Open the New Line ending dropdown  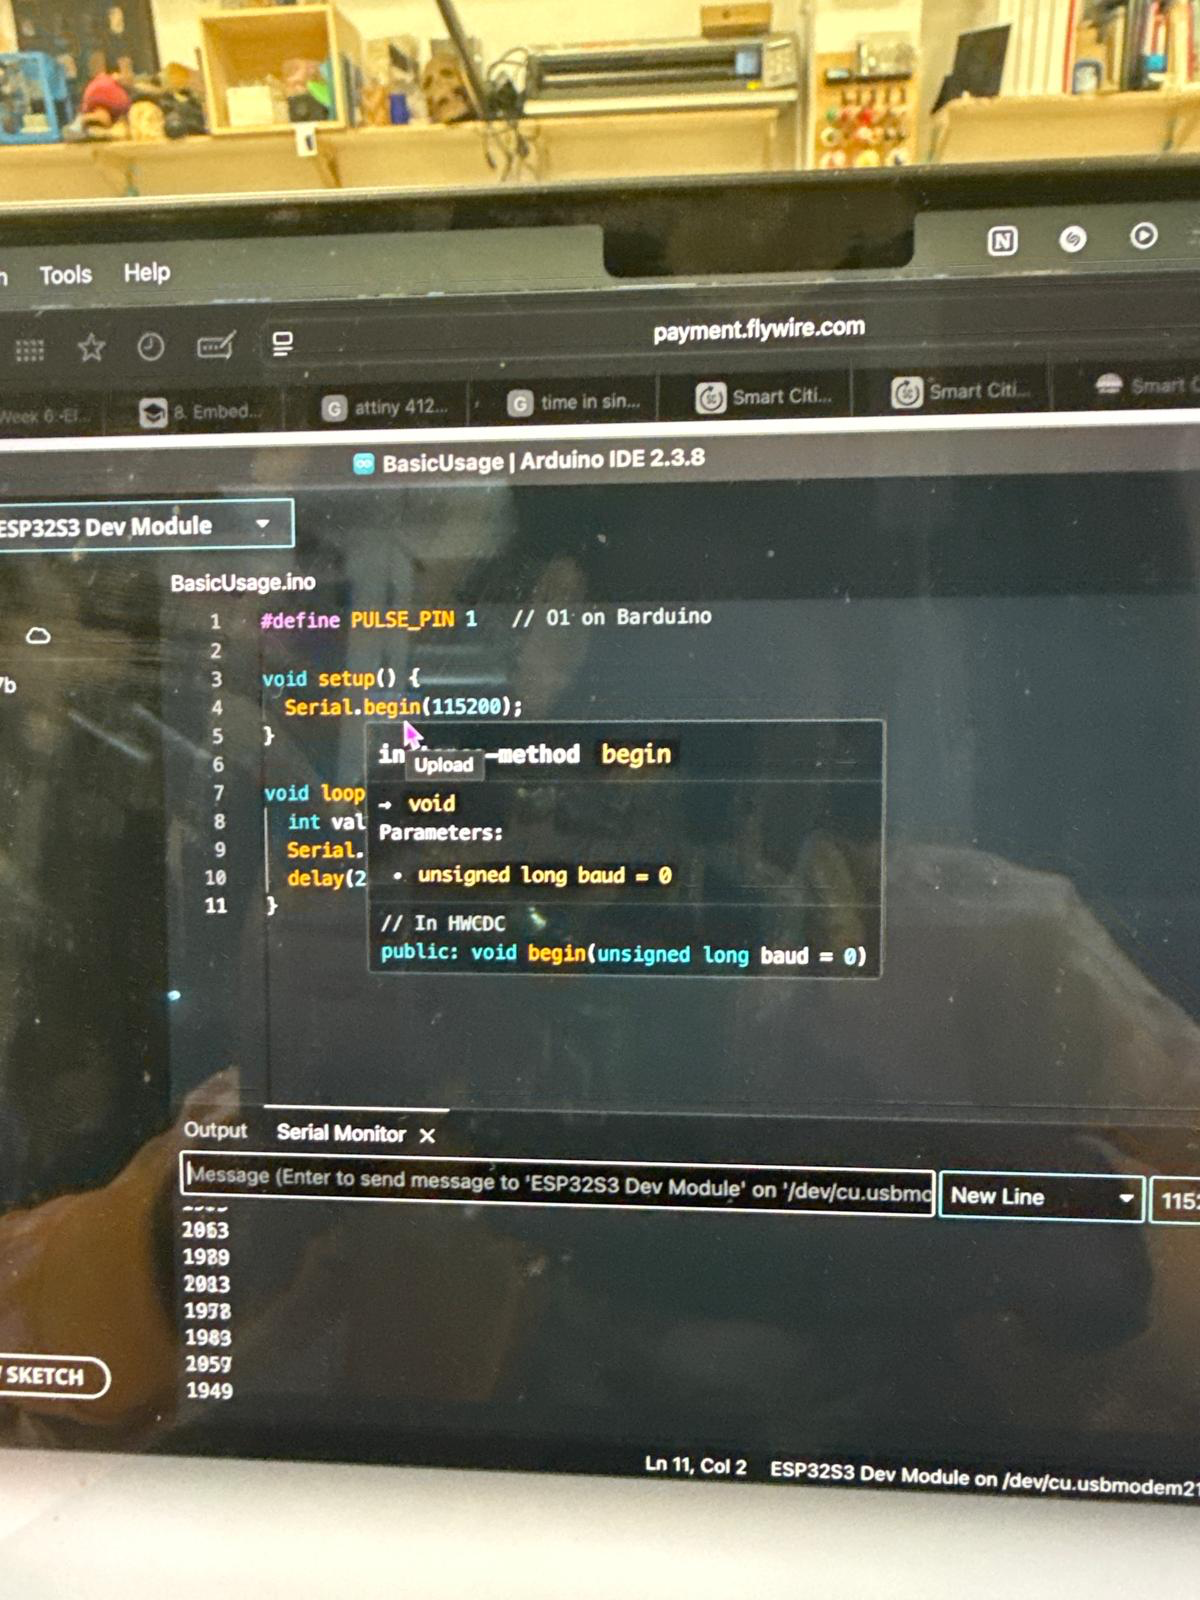pyautogui.click(x=1042, y=1196)
